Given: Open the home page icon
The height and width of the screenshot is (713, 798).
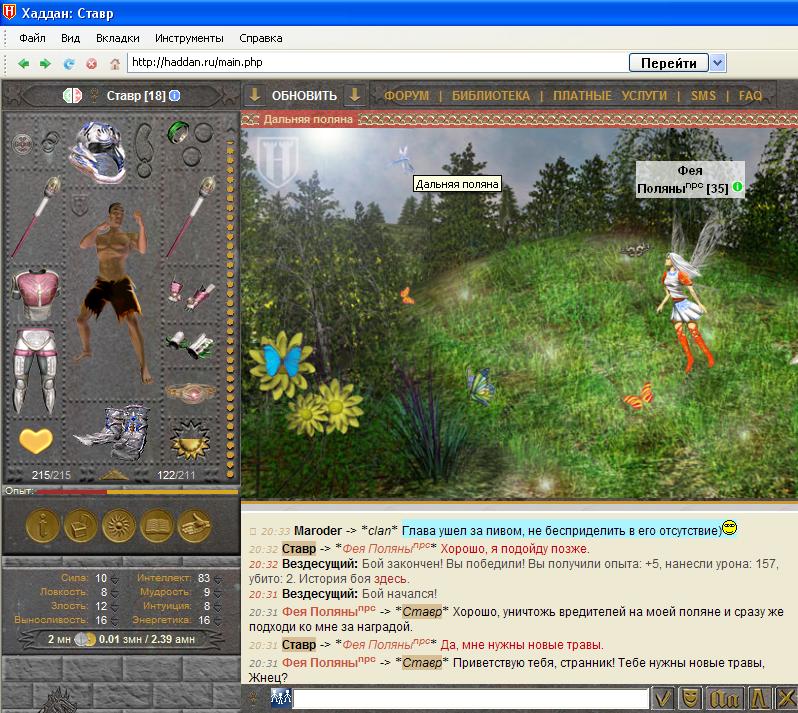Looking at the screenshot, I should (115, 64).
